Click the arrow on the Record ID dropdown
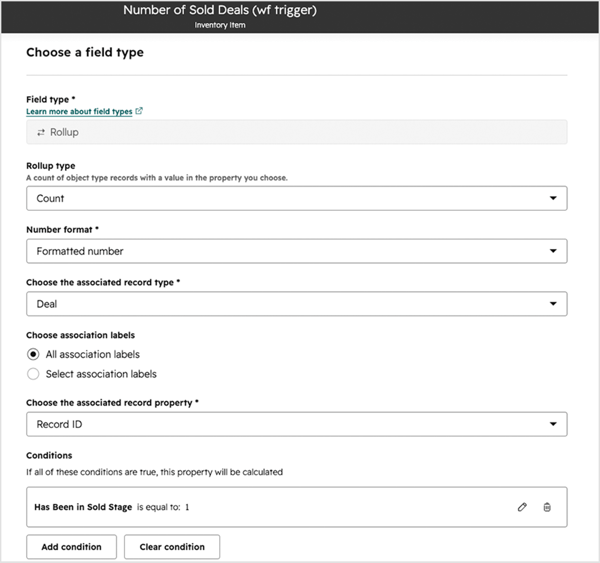 coord(553,424)
